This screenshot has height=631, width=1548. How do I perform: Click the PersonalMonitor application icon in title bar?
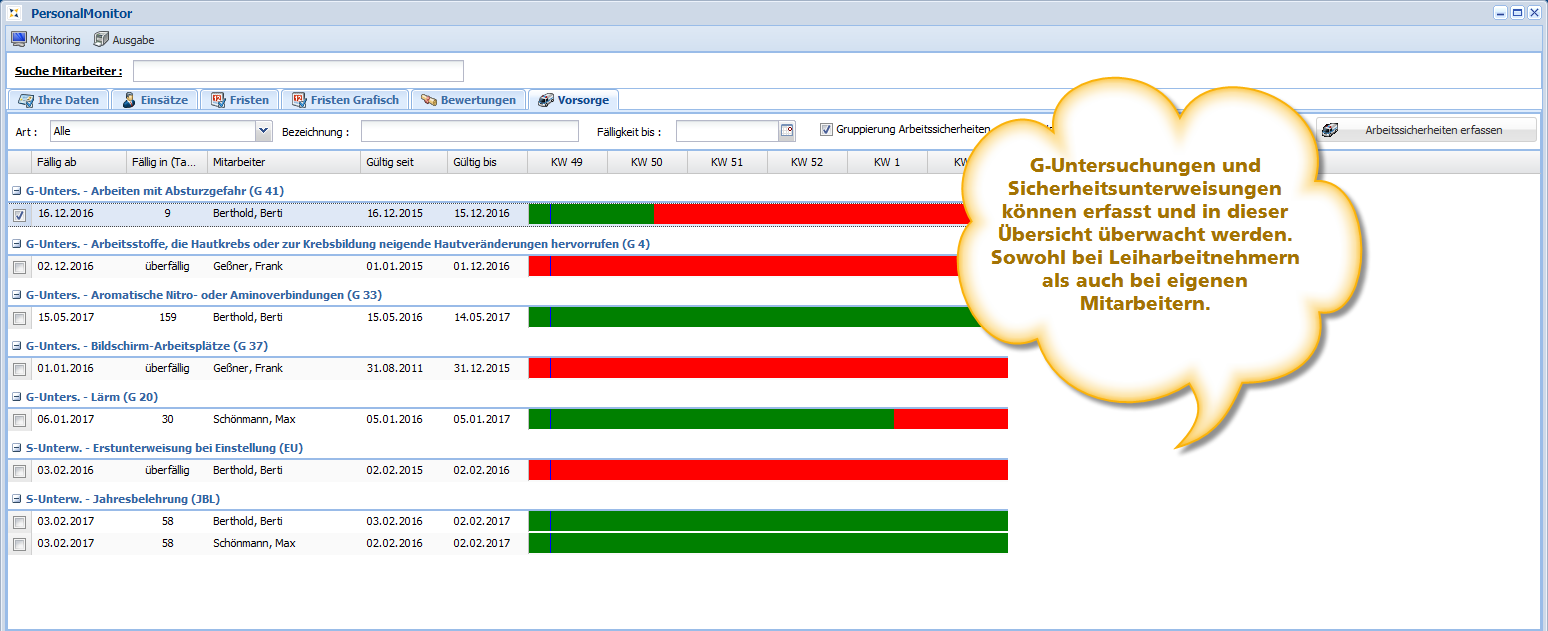(14, 13)
